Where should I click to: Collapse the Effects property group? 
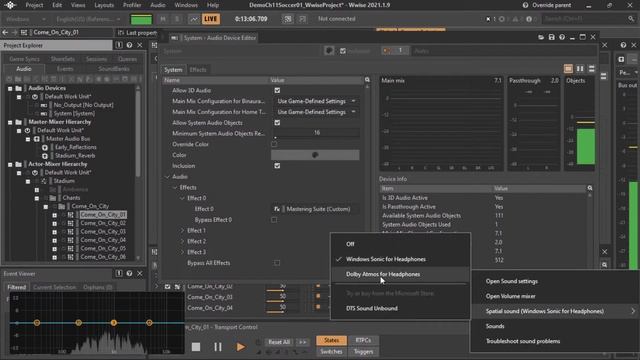pos(175,187)
